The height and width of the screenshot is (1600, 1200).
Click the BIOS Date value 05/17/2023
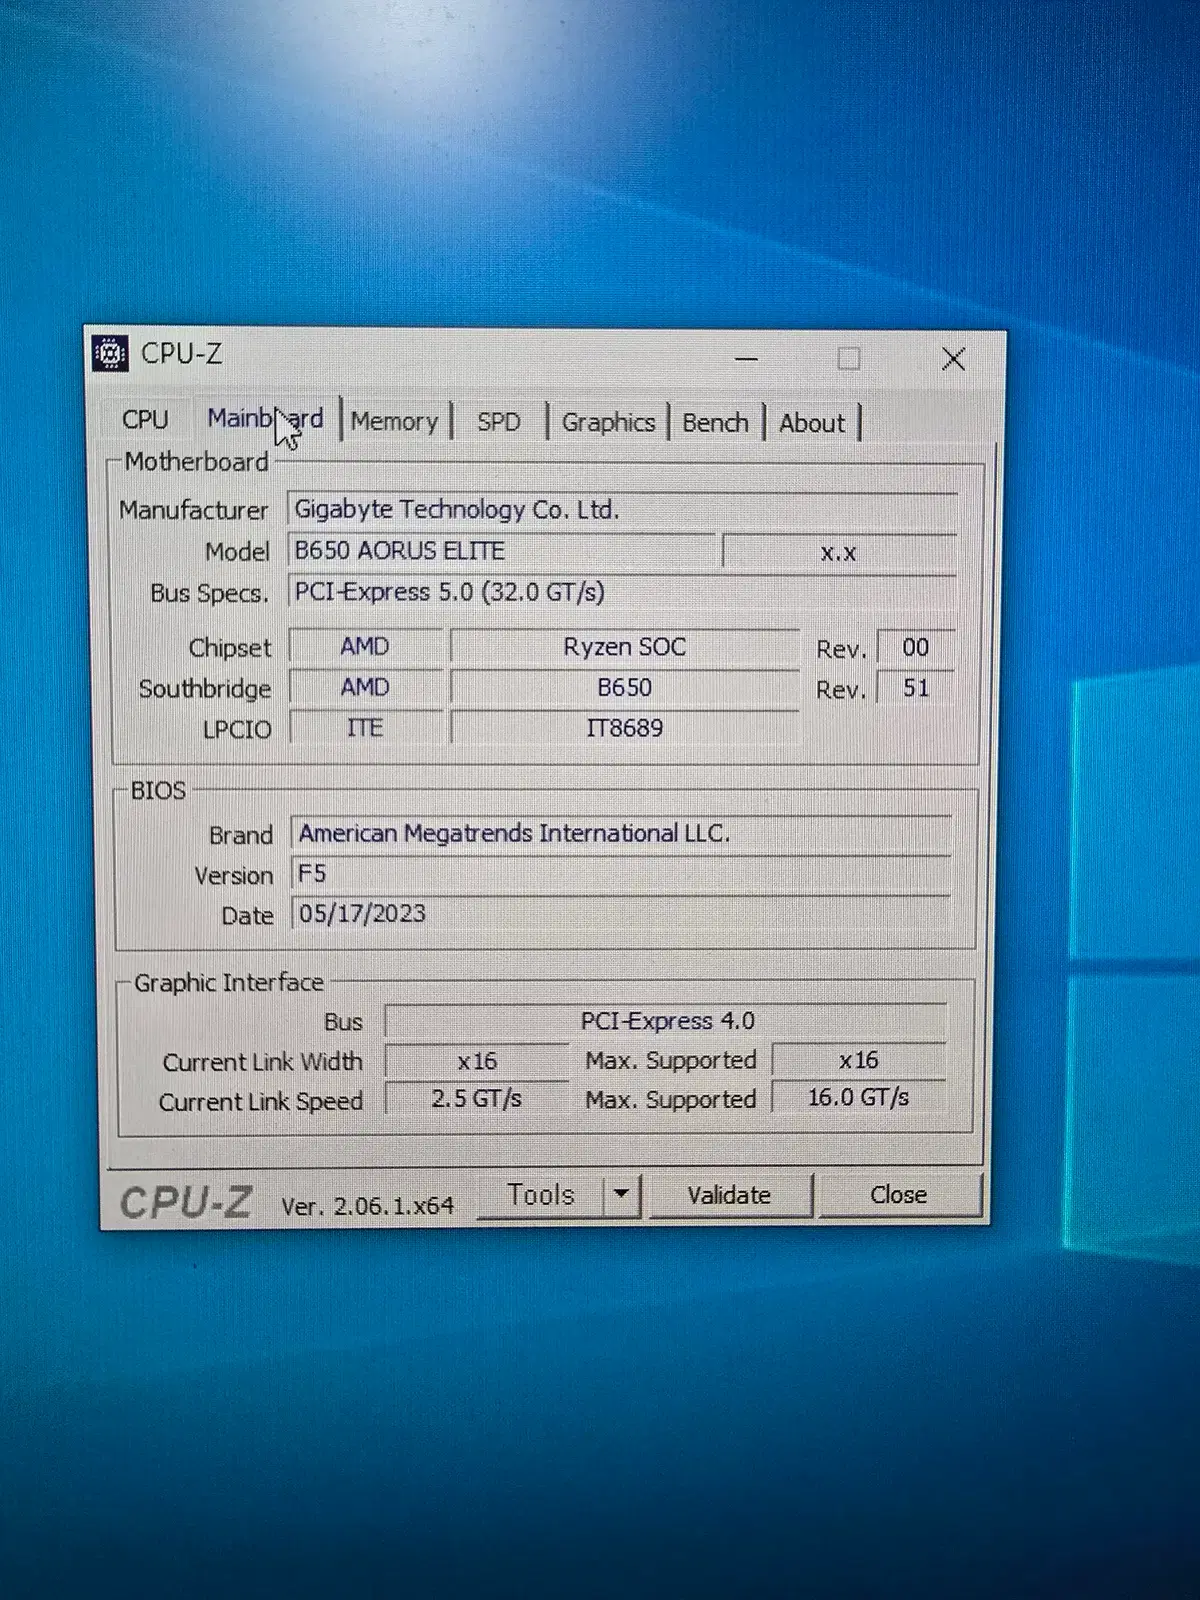click(x=621, y=914)
